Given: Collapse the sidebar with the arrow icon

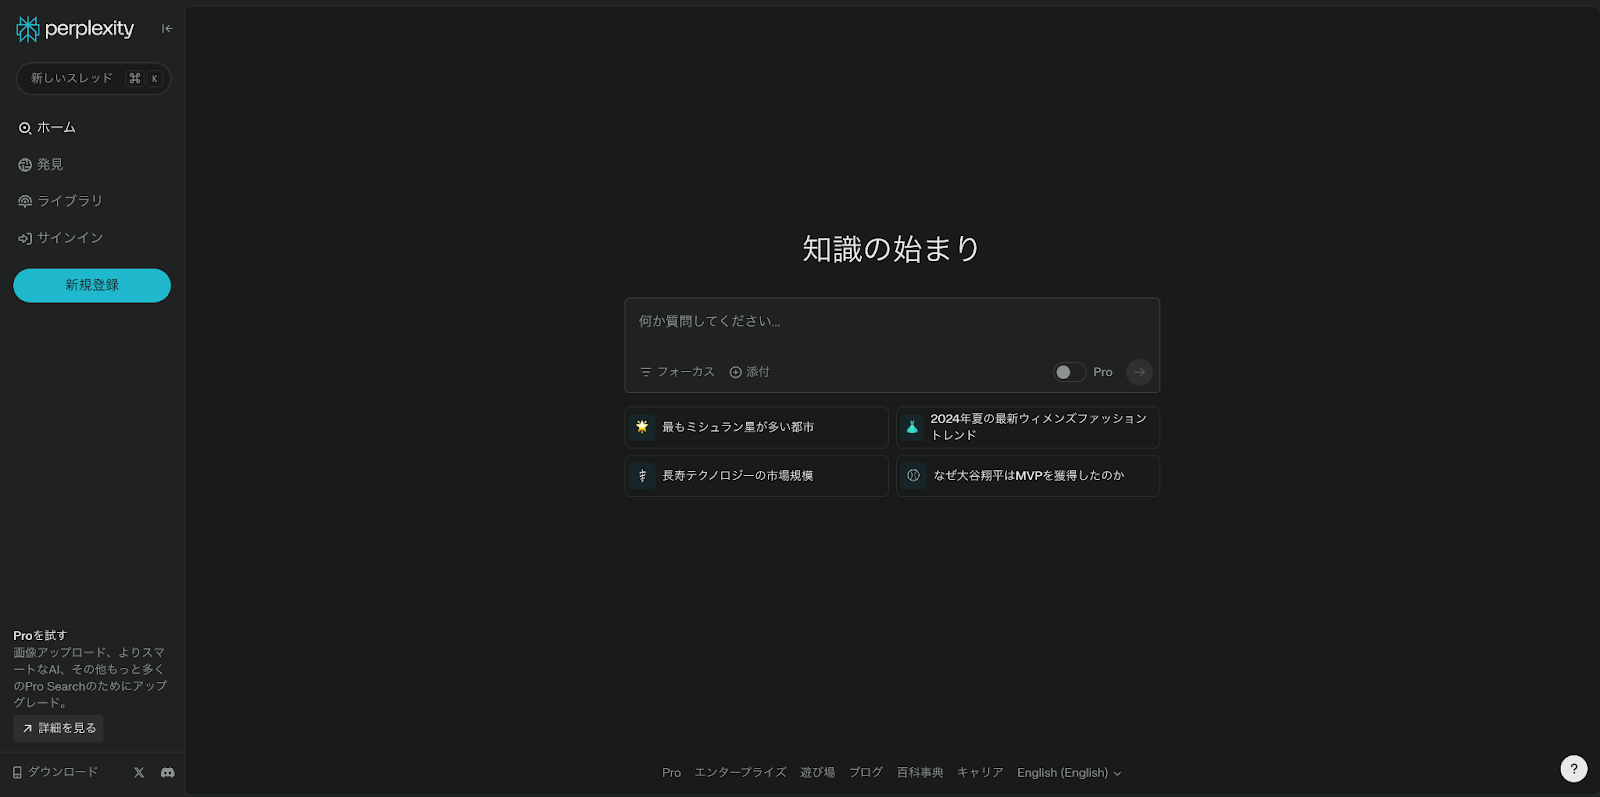Looking at the screenshot, I should pos(167,29).
